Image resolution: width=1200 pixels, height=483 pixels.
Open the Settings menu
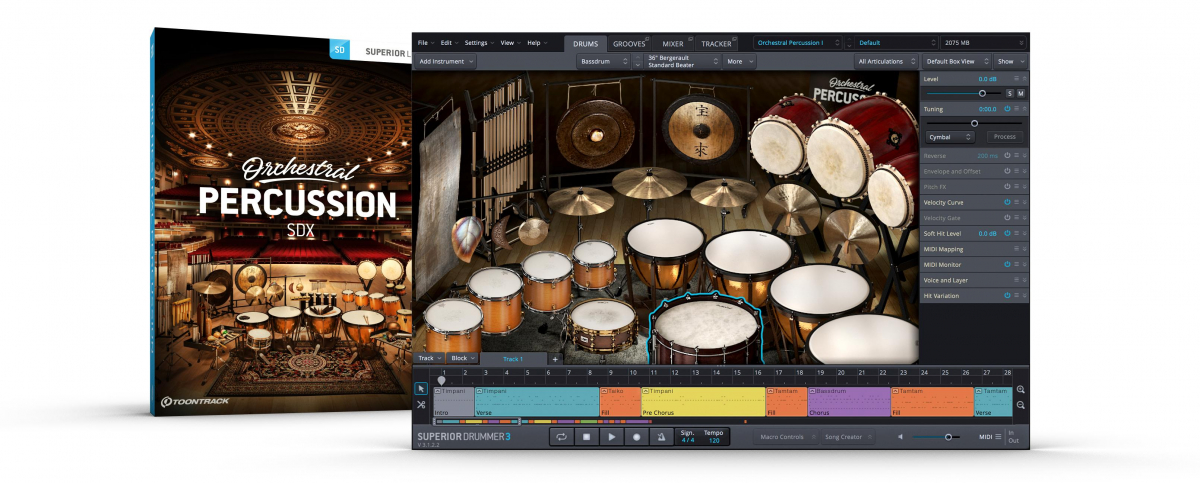point(476,43)
